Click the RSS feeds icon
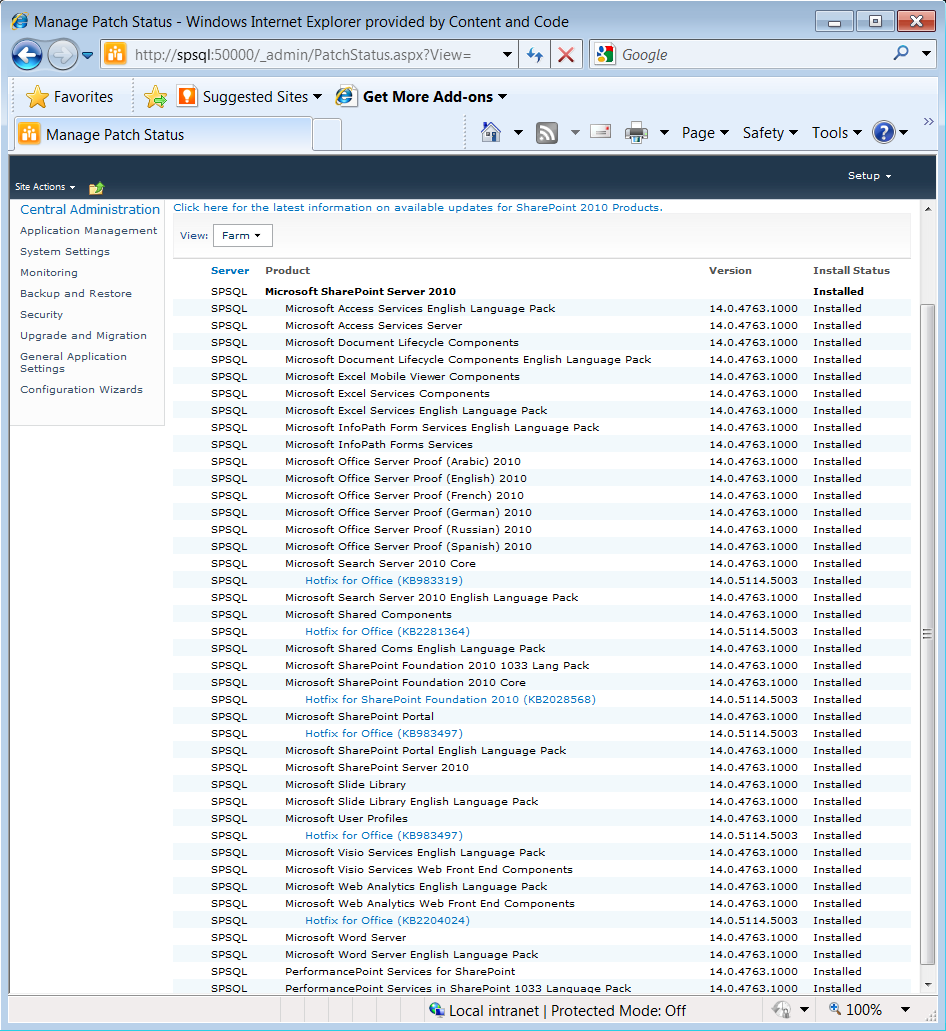This screenshot has width=946, height=1031. point(547,132)
